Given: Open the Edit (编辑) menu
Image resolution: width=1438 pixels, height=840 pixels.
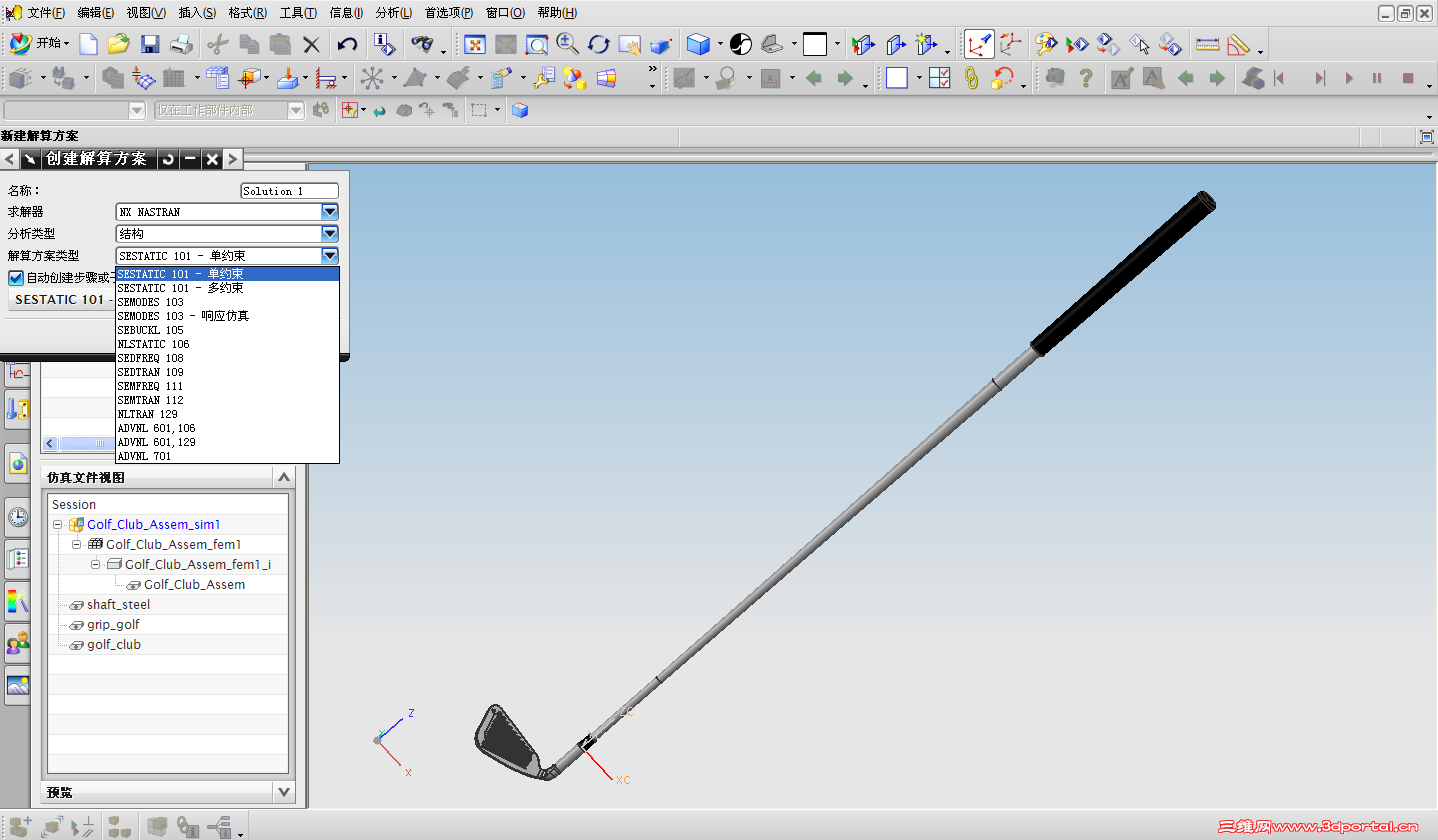Looking at the screenshot, I should click(x=96, y=13).
